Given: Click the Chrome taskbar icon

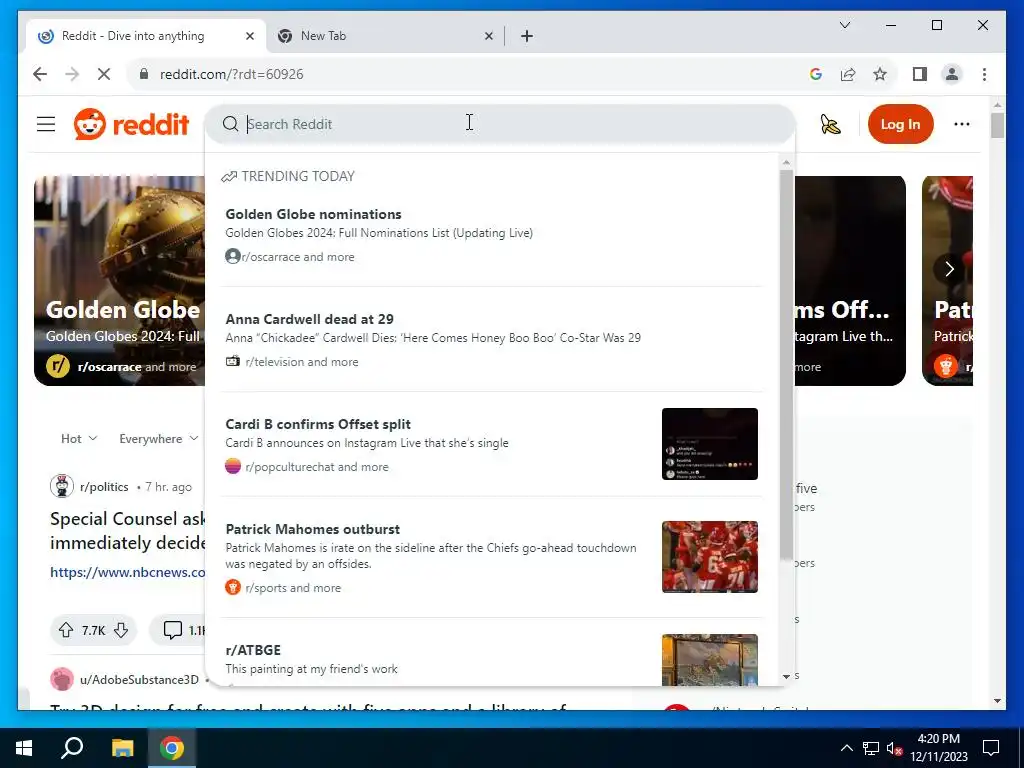Looking at the screenshot, I should point(172,748).
